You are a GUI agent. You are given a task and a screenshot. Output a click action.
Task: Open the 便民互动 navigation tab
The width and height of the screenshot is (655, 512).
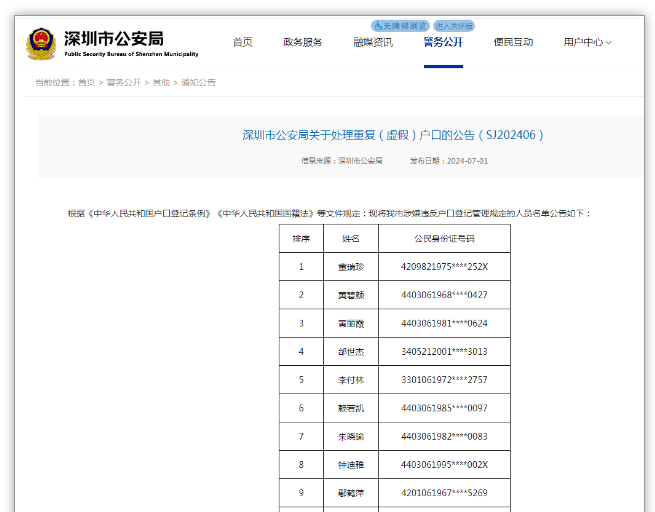pyautogui.click(x=513, y=42)
